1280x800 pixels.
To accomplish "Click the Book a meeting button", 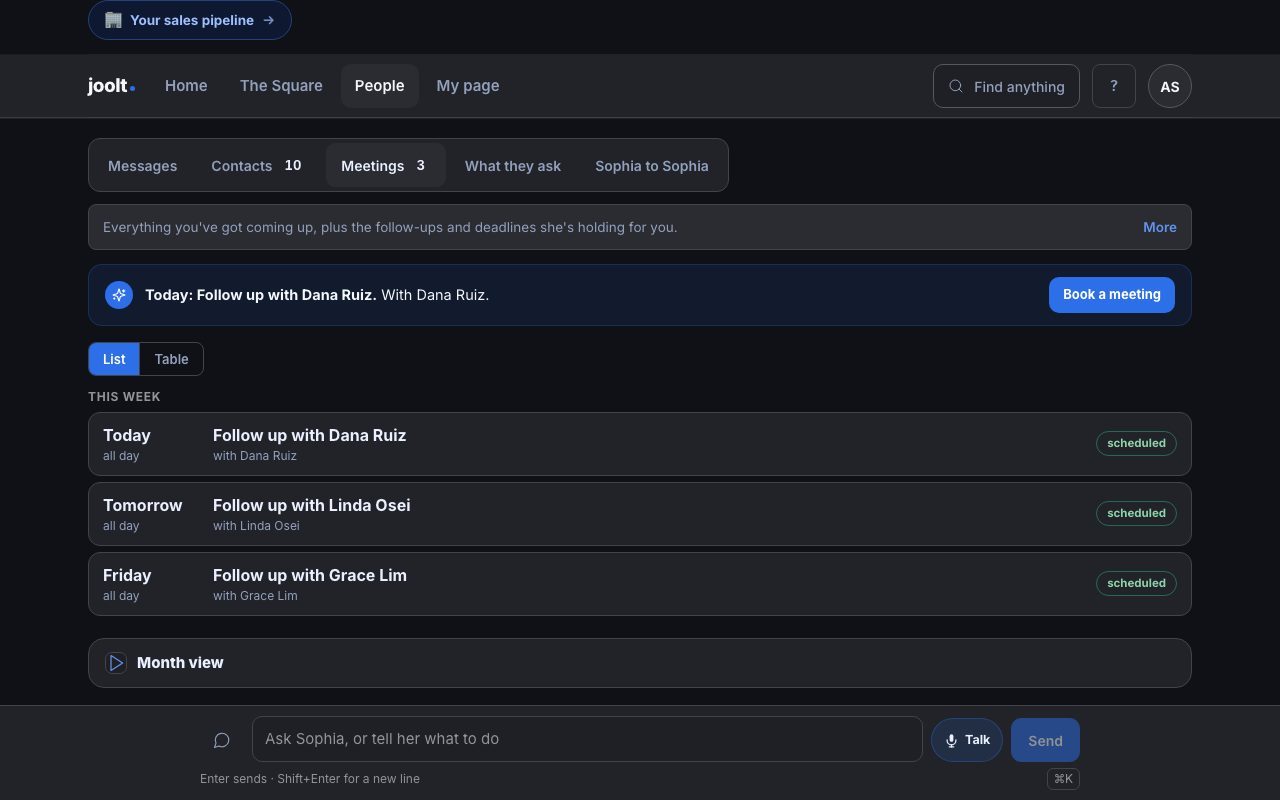I will point(1111,295).
